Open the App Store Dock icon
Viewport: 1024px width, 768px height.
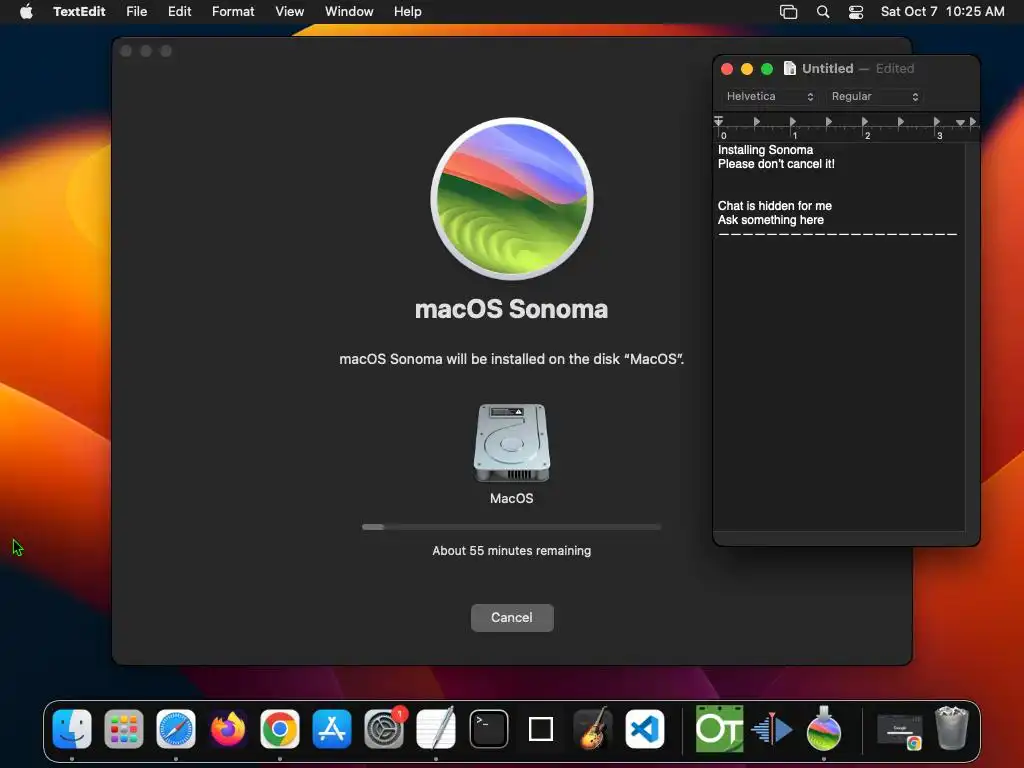coord(332,729)
